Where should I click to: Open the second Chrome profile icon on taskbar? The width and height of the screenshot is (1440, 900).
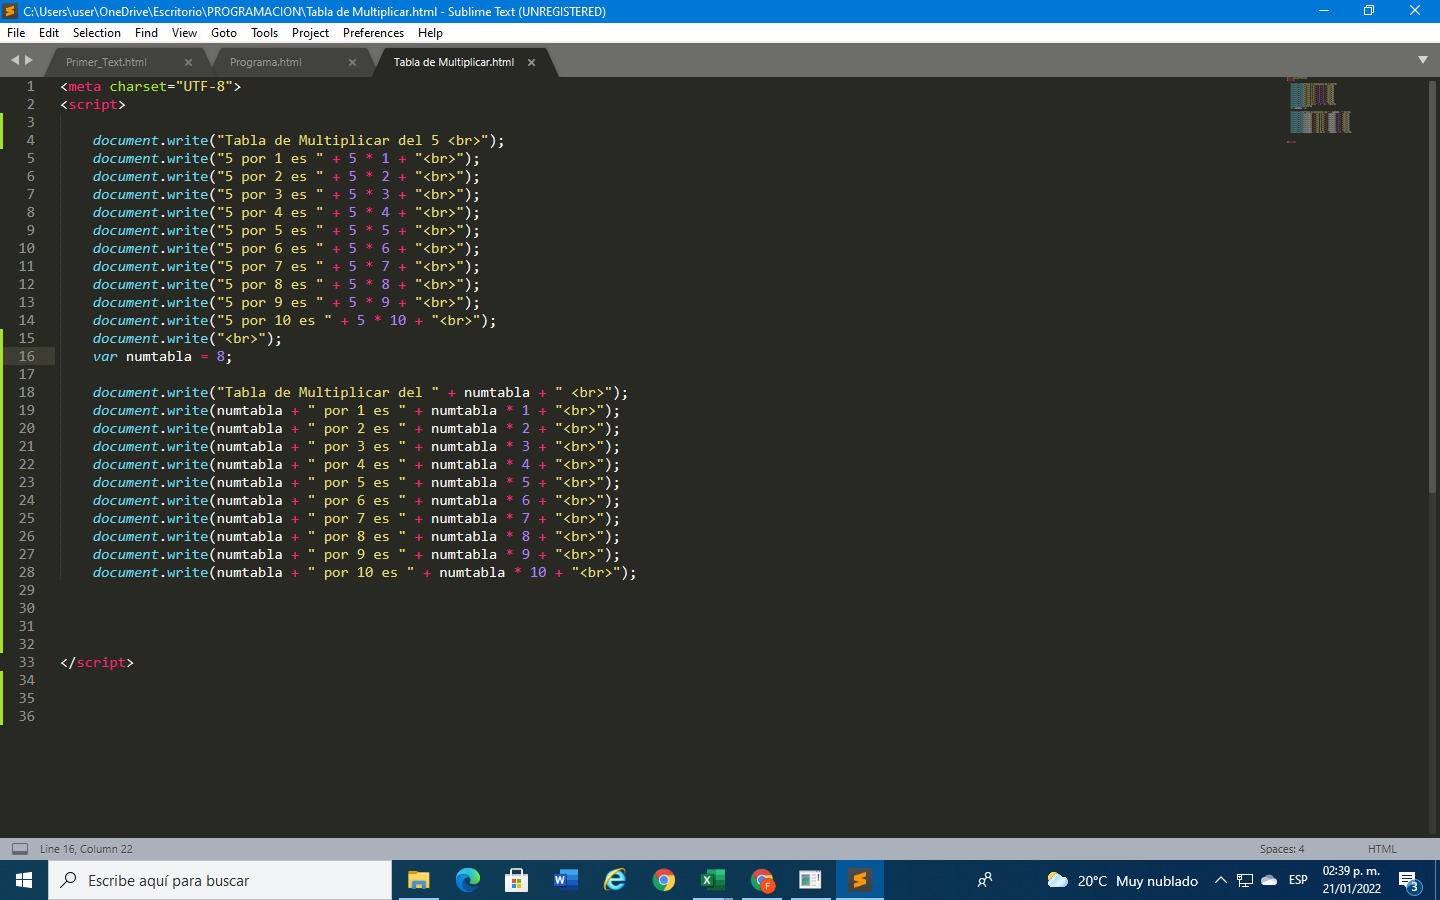[x=762, y=880]
